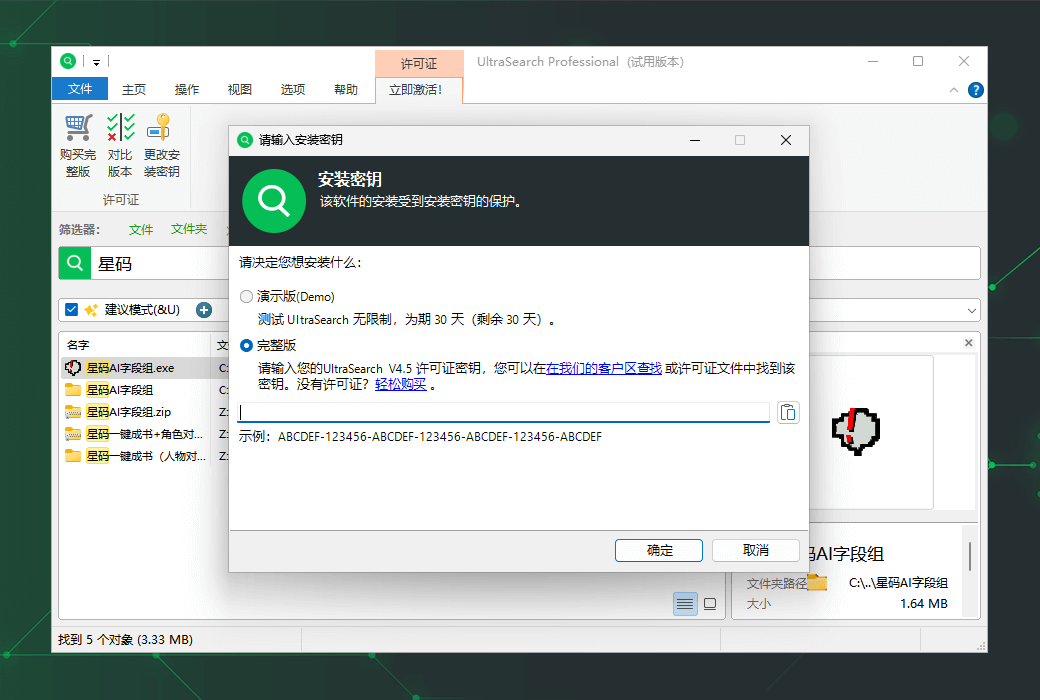This screenshot has height=700, width=1040.
Task: Expand the search options dropdown chevron
Action: click(972, 311)
